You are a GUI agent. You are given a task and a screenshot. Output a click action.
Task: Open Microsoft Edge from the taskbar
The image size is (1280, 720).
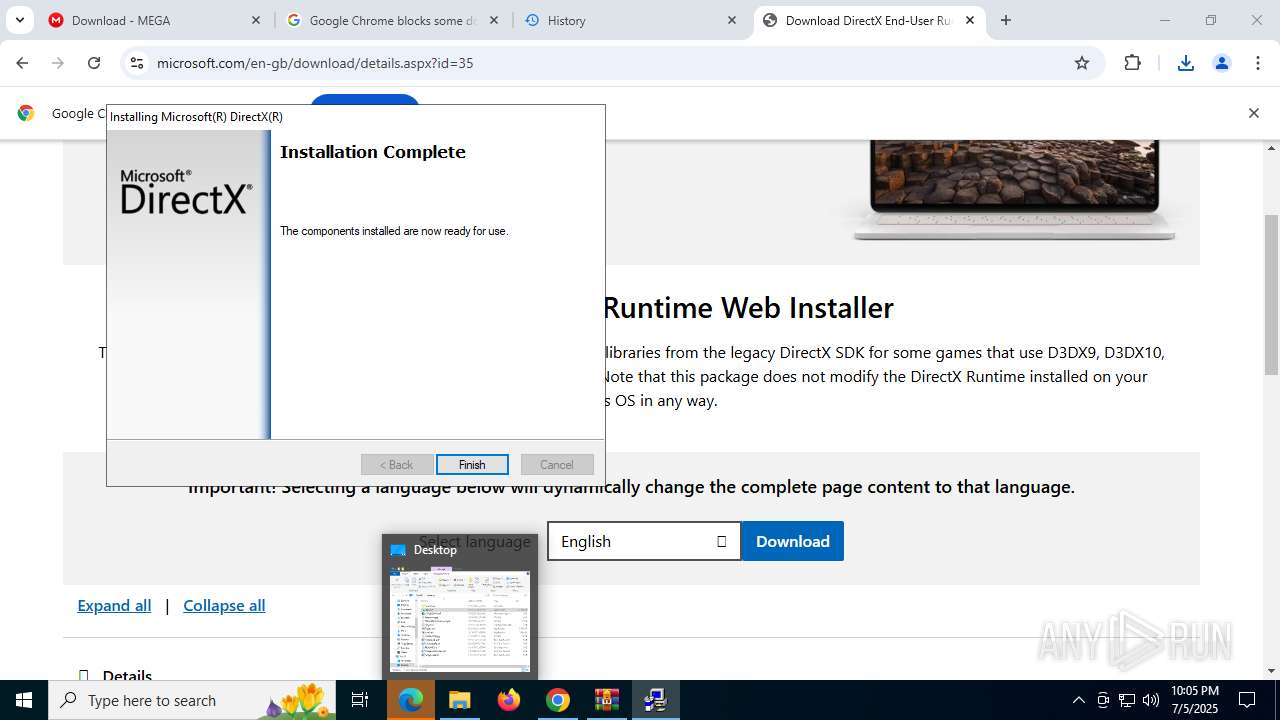(x=411, y=700)
